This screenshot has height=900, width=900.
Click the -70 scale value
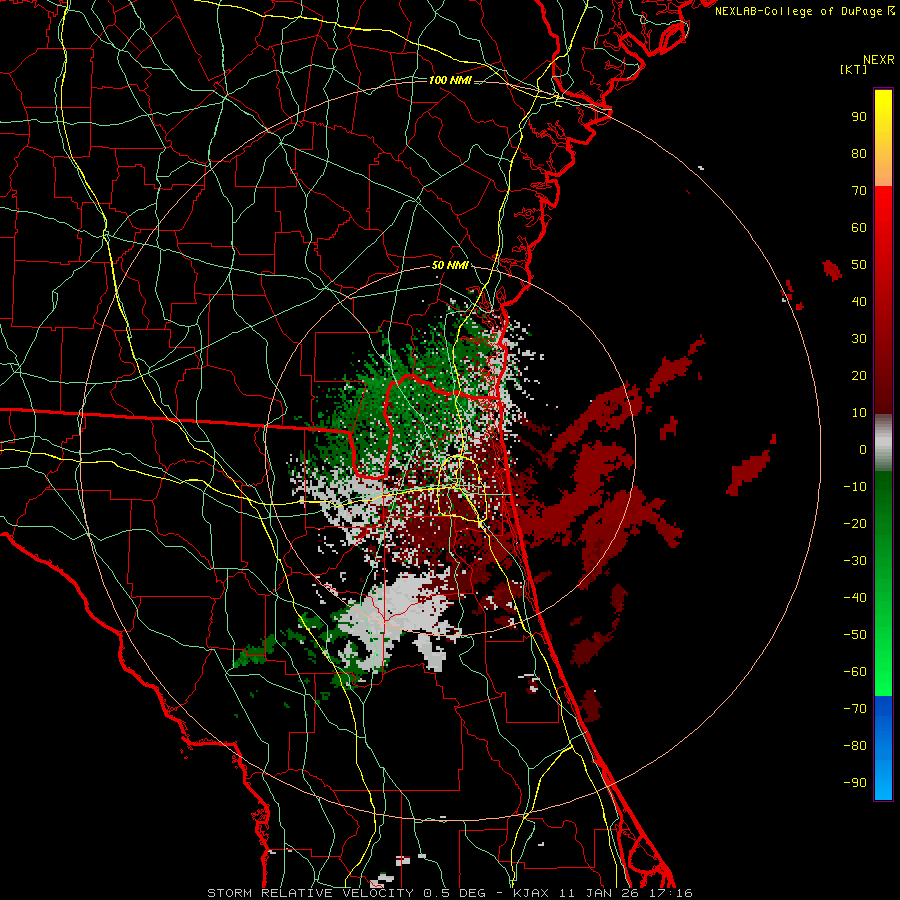pos(855,709)
